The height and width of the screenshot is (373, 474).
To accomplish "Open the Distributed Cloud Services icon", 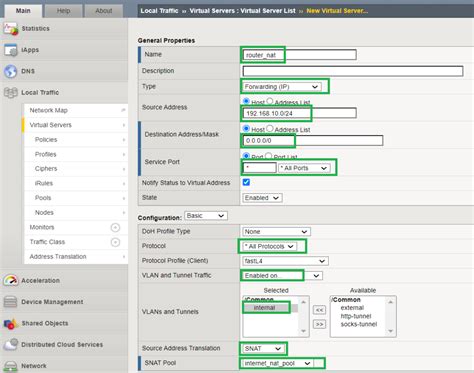I will tap(11, 344).
